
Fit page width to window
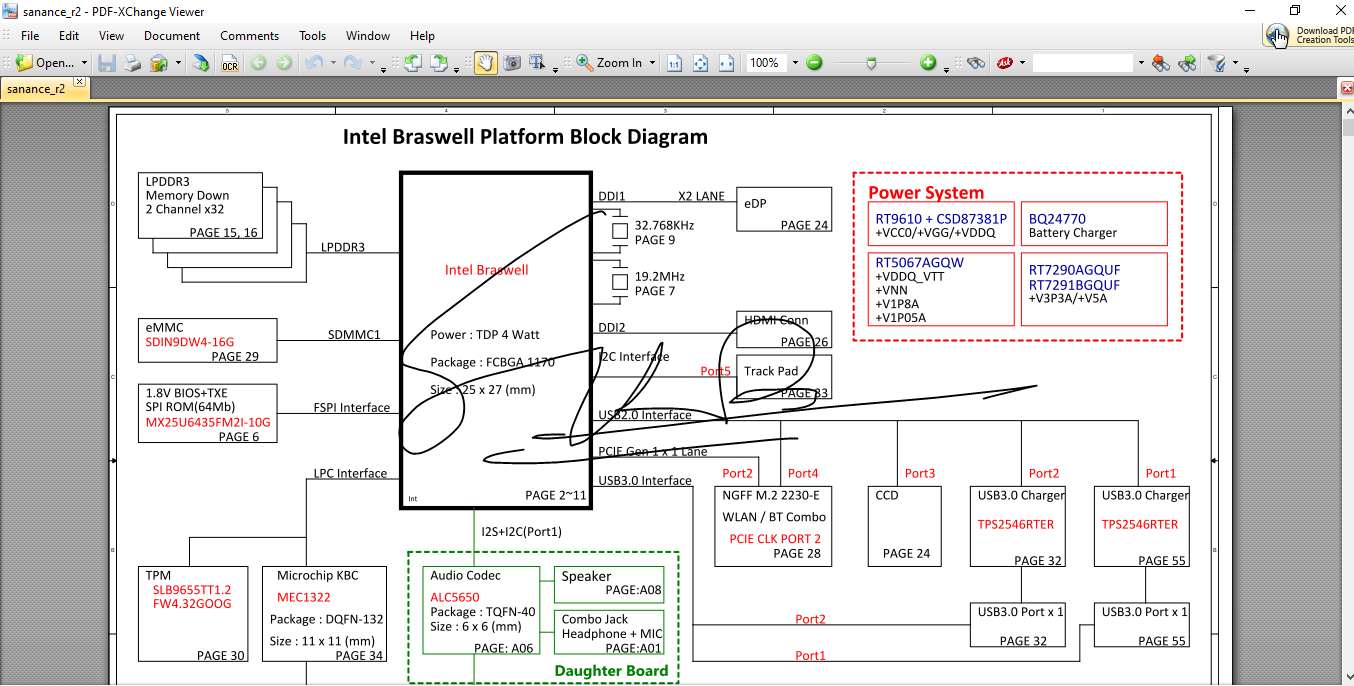[x=727, y=62]
